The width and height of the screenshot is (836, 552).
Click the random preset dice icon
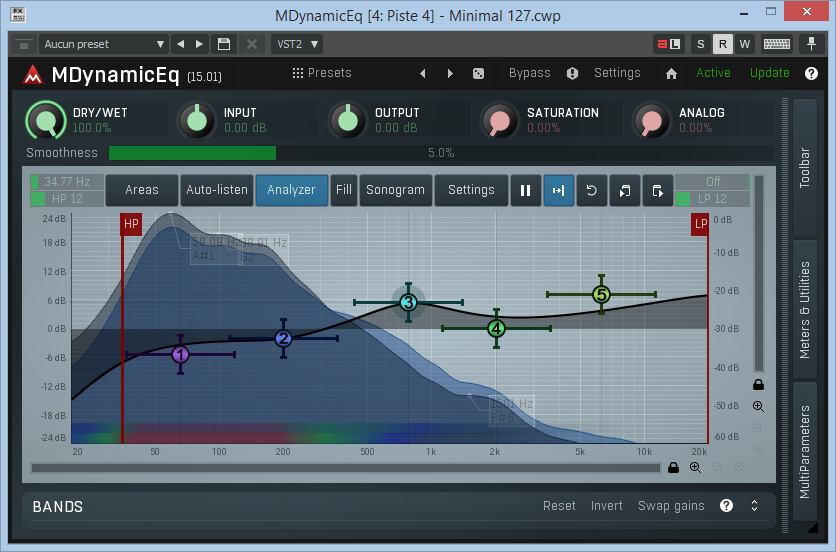478,74
